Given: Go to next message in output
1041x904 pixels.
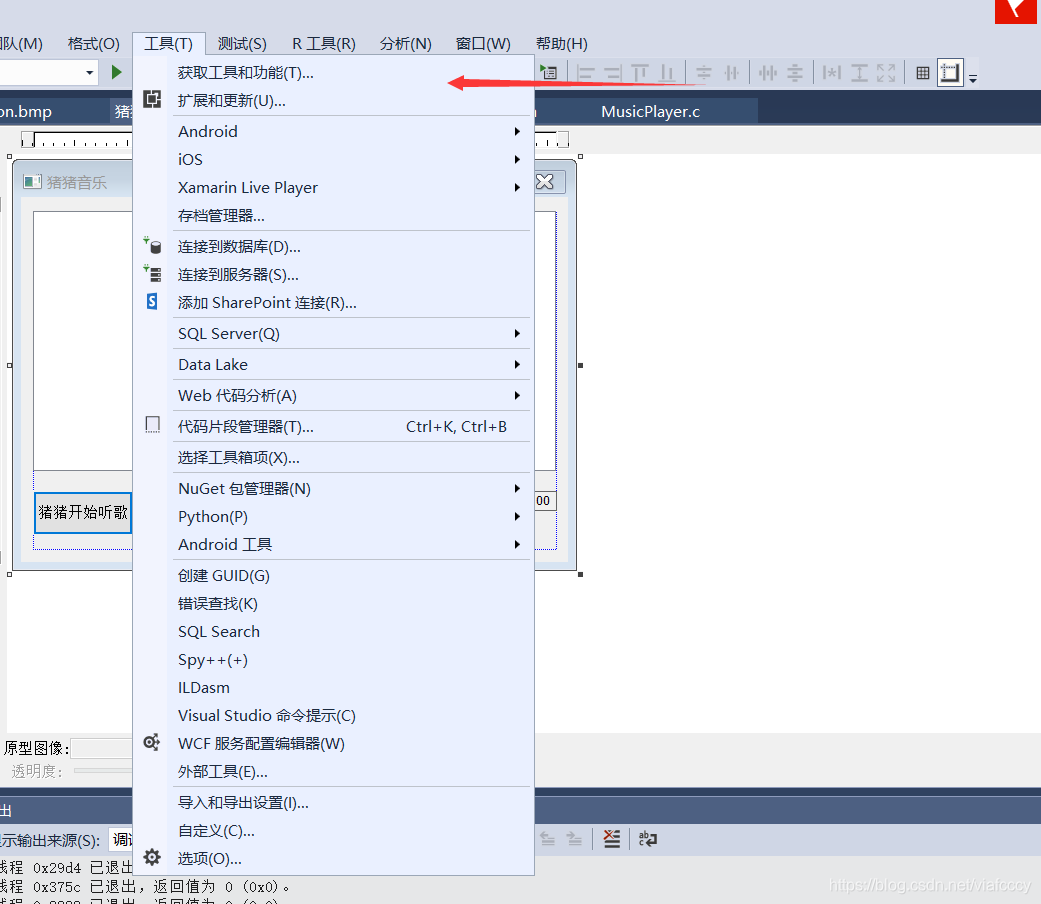Looking at the screenshot, I should [574, 839].
